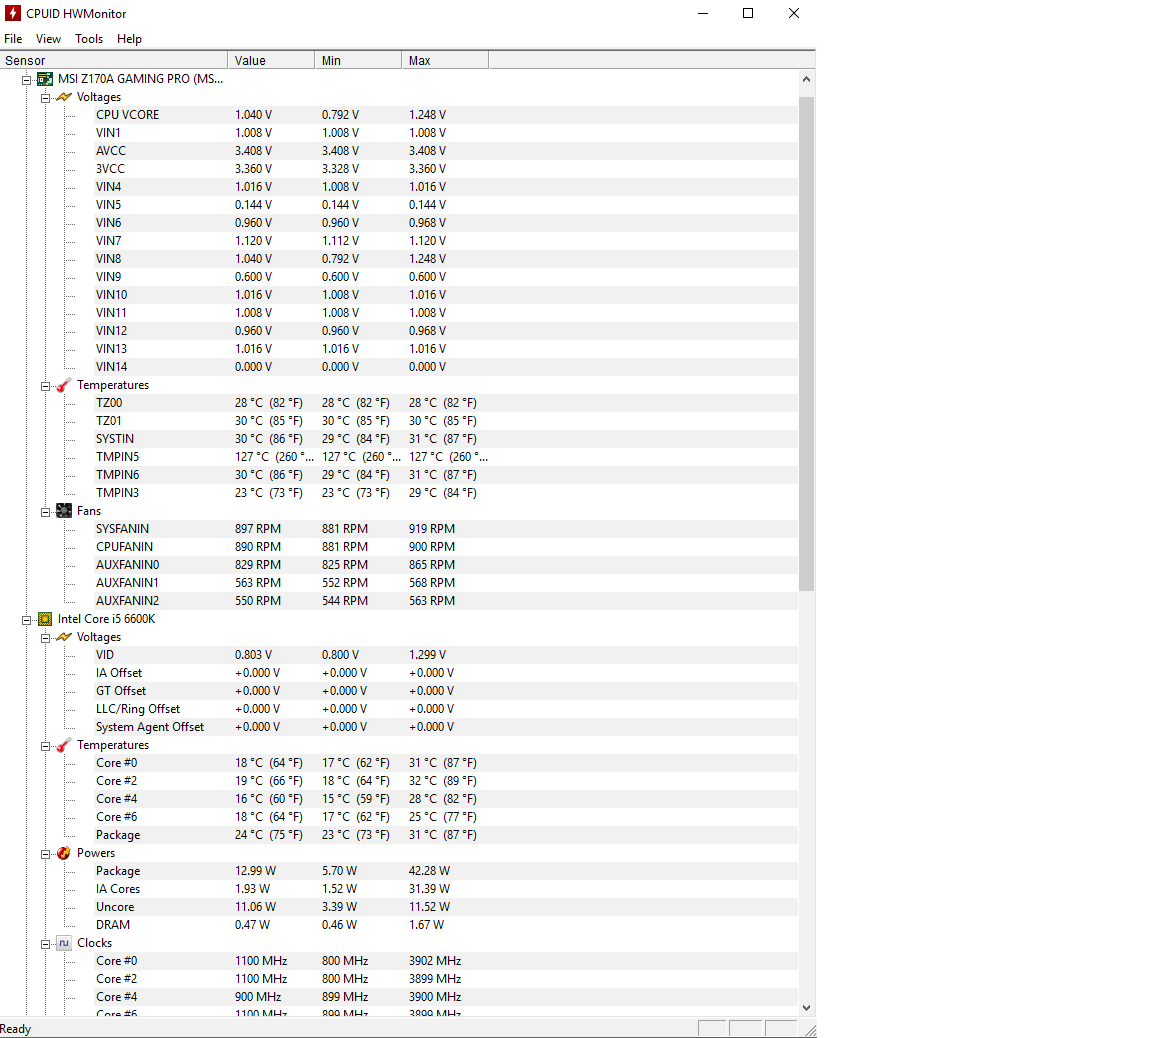Select the SYSTIN temperature row

pos(446,439)
